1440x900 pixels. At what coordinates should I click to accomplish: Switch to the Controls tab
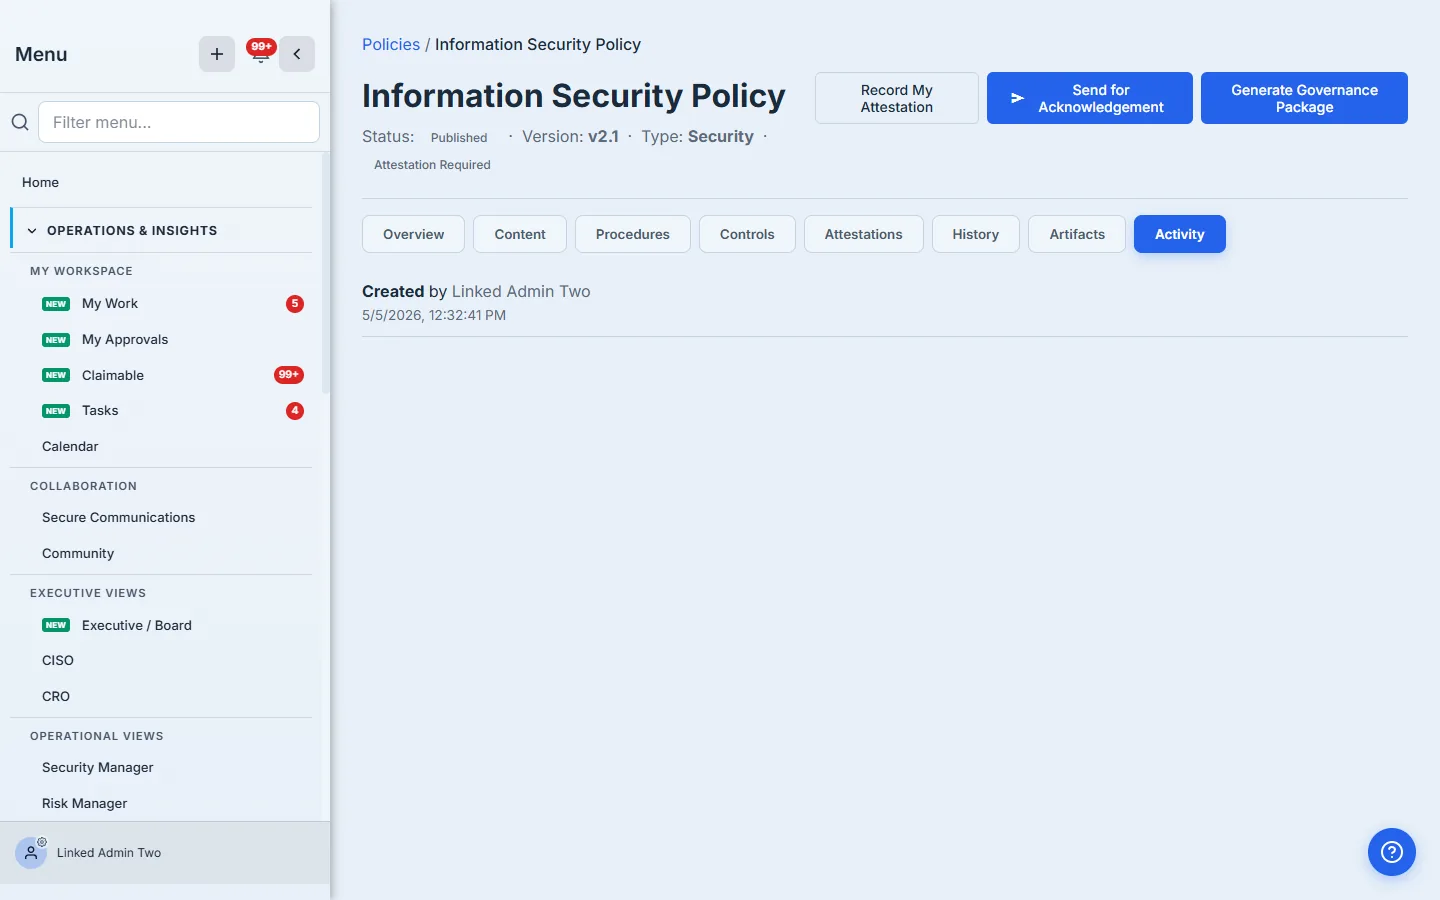(747, 234)
